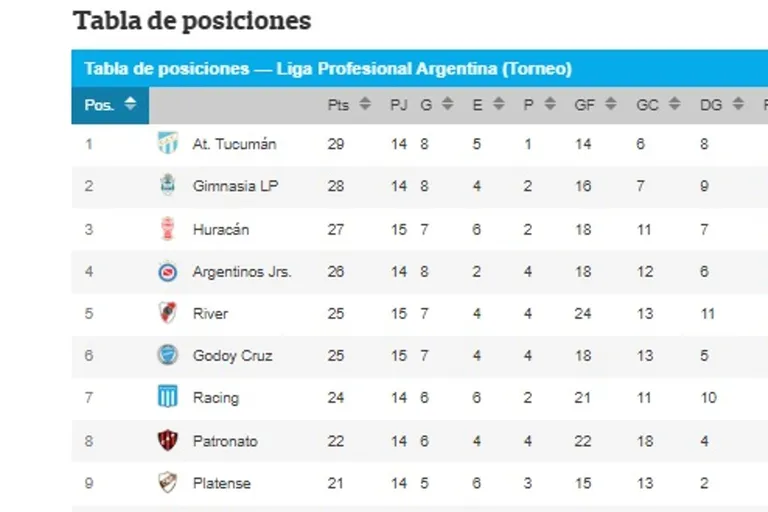Sort by GC goals-against arrows
768x512 pixels.
[674, 104]
